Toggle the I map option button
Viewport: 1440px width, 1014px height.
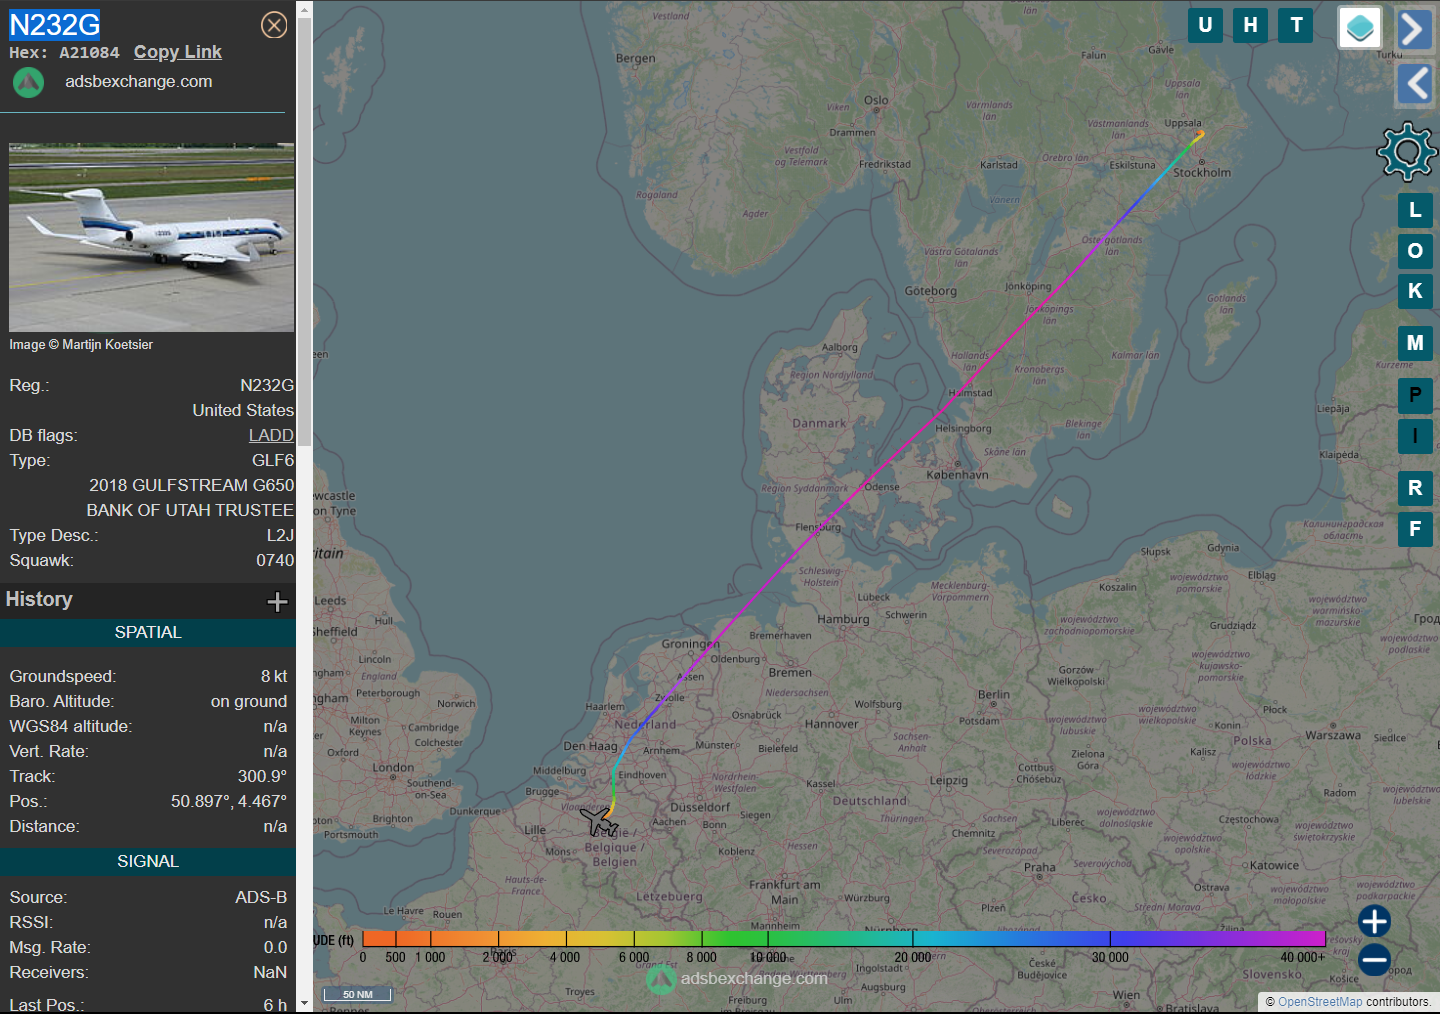[x=1415, y=436]
